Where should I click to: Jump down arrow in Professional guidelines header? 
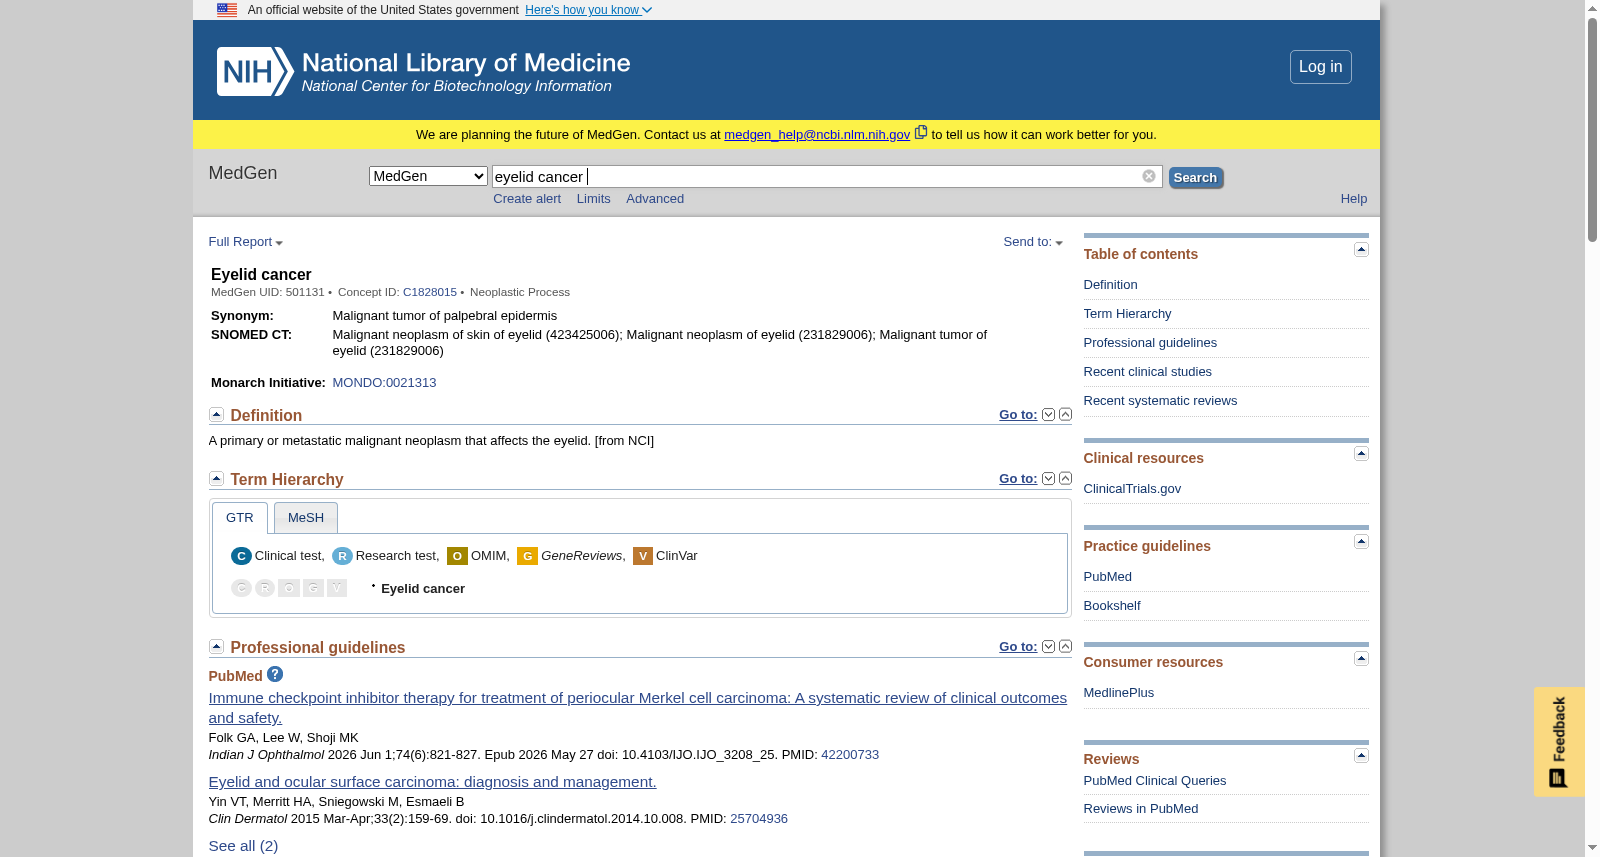(1048, 646)
